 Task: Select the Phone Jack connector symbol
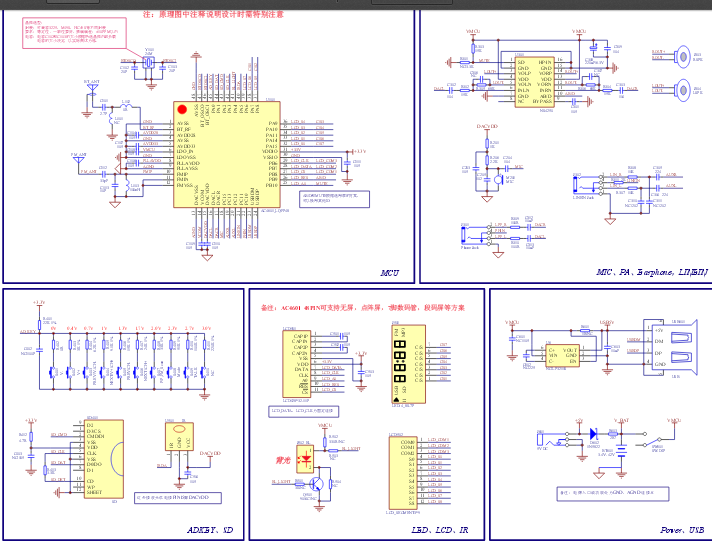point(477,235)
